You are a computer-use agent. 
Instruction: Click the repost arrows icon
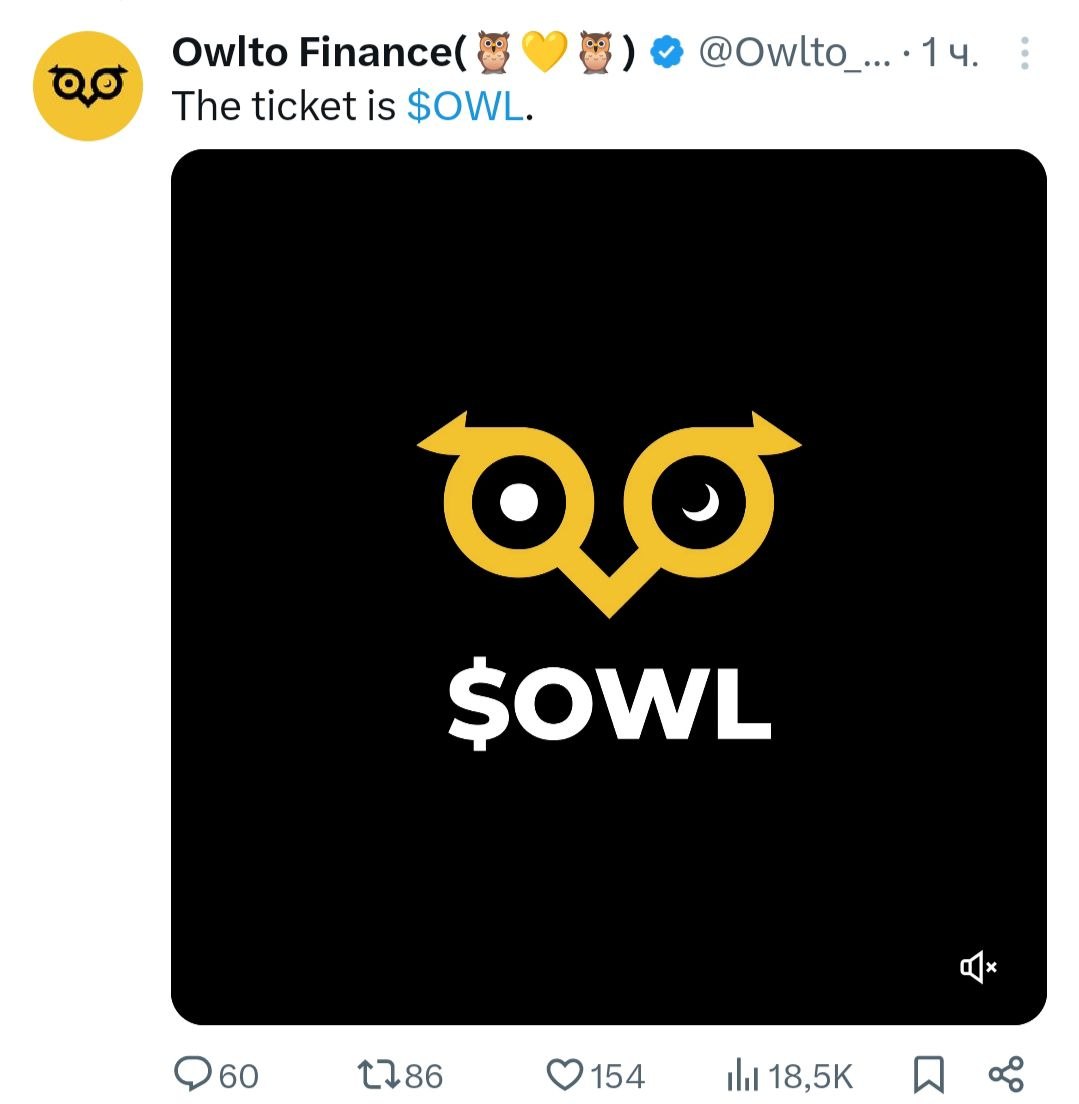[379, 1075]
